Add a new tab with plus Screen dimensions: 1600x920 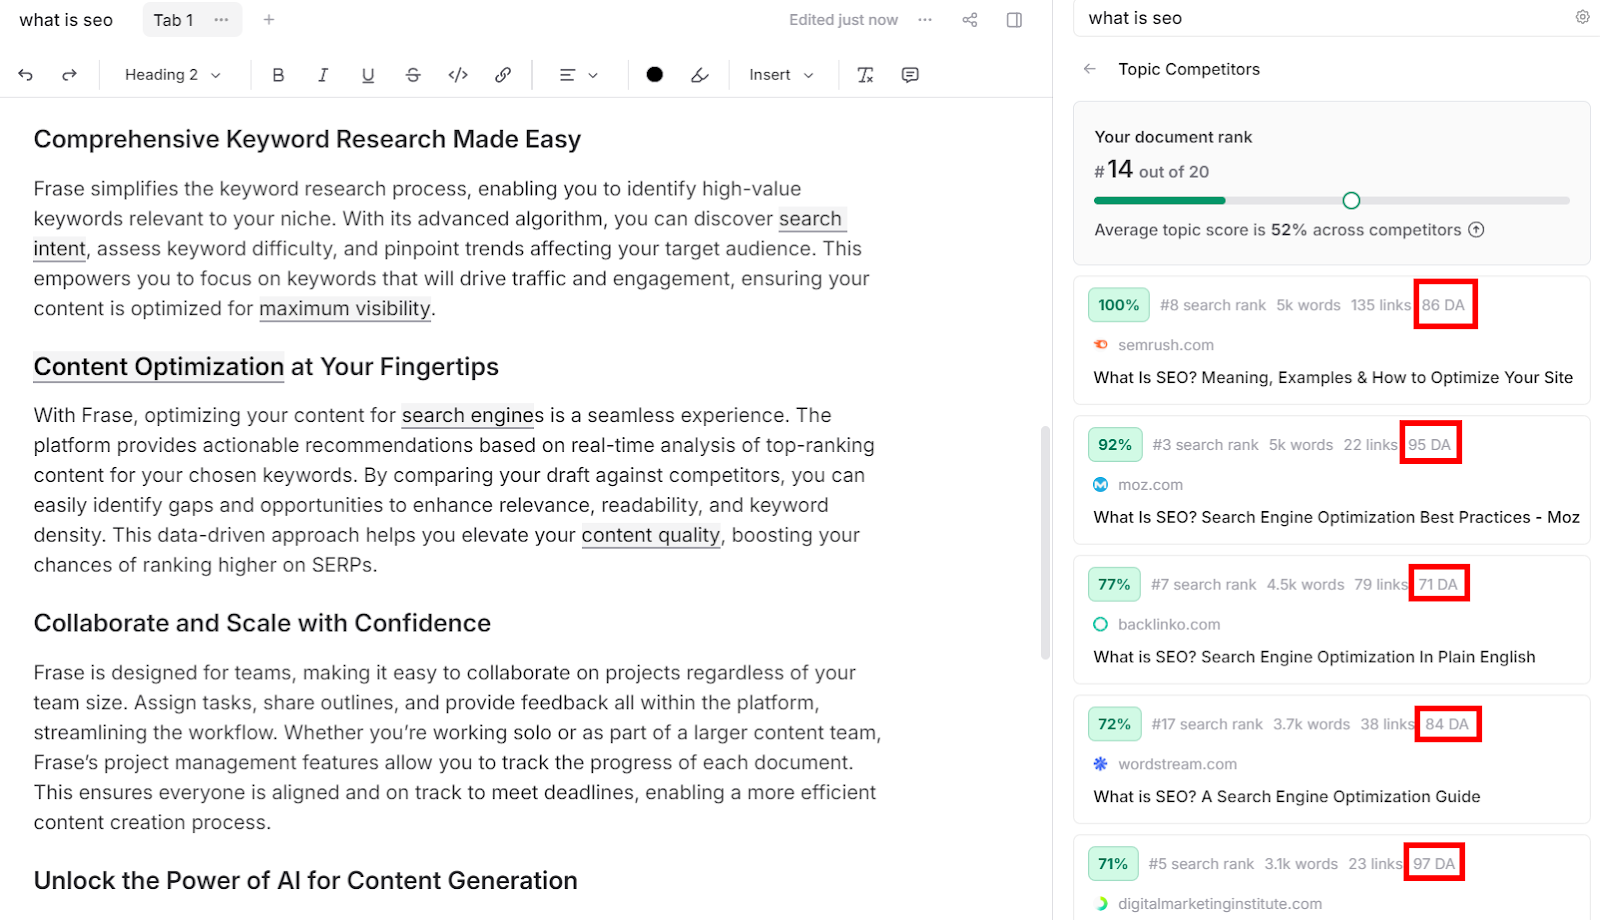(x=269, y=20)
